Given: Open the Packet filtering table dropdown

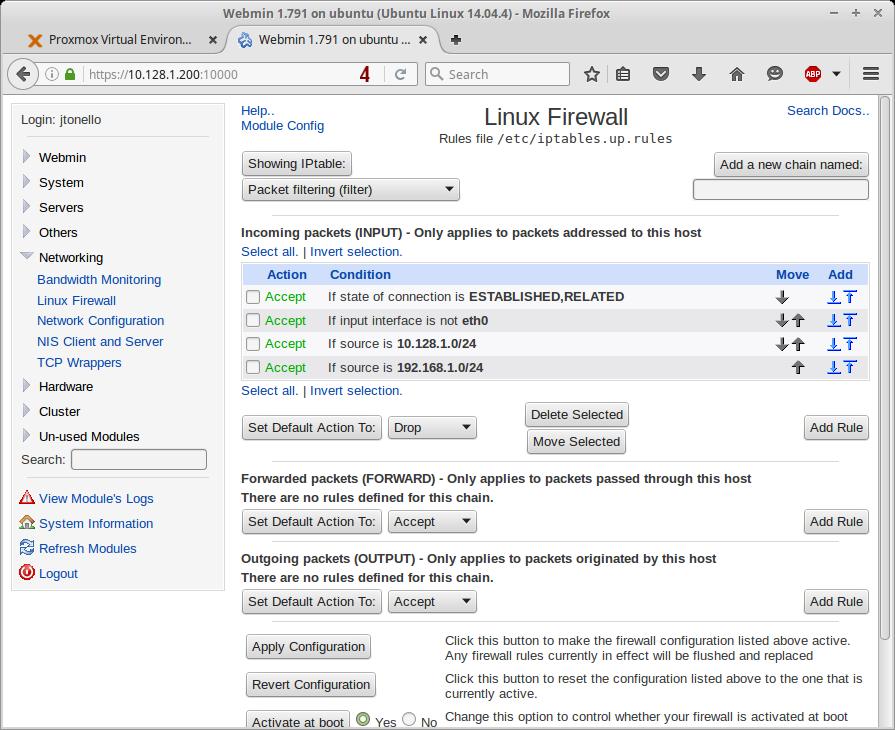Looking at the screenshot, I should (350, 189).
